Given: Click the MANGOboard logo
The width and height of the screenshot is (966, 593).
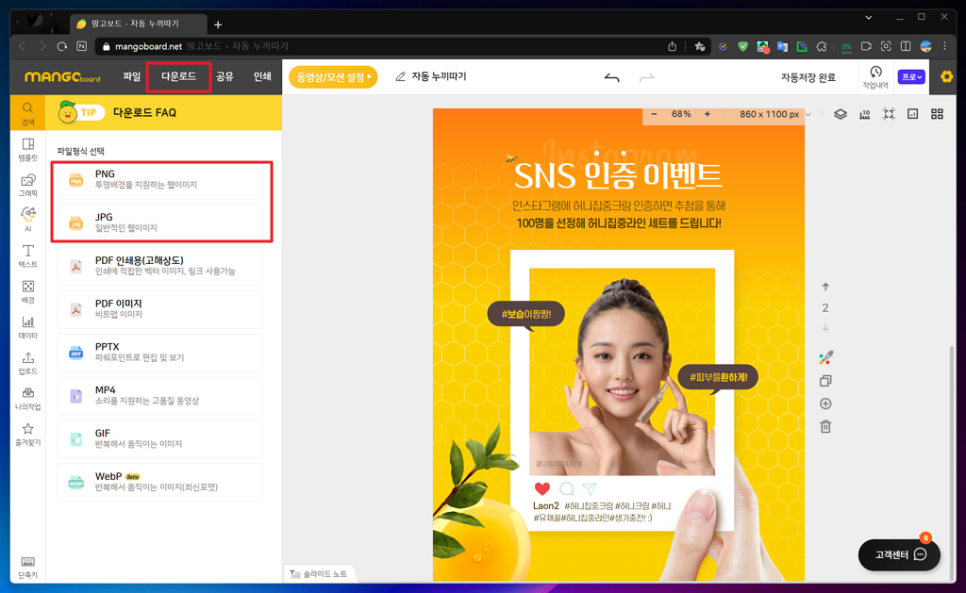Looking at the screenshot, I should (x=62, y=77).
